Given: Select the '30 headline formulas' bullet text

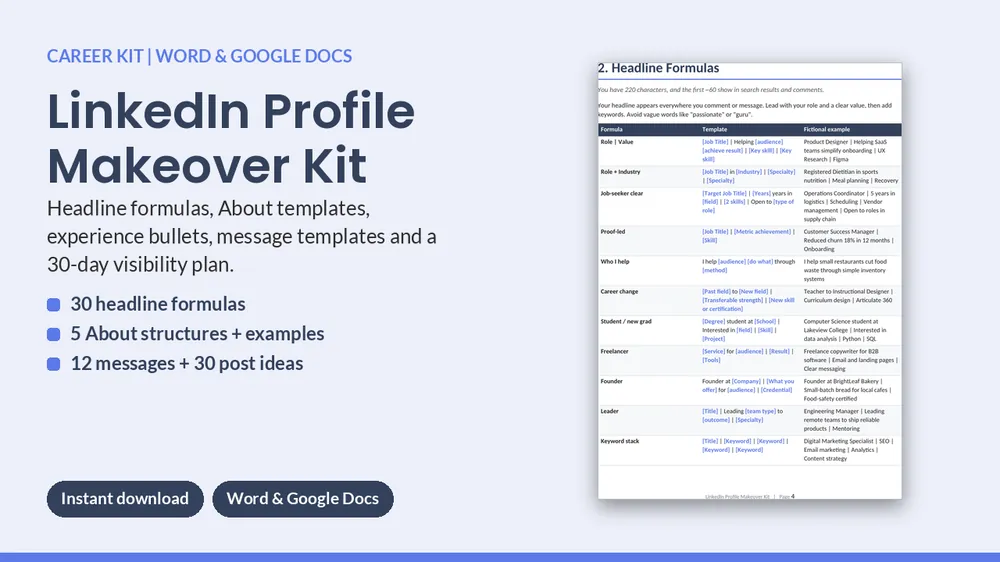Looking at the screenshot, I should tap(158, 304).
